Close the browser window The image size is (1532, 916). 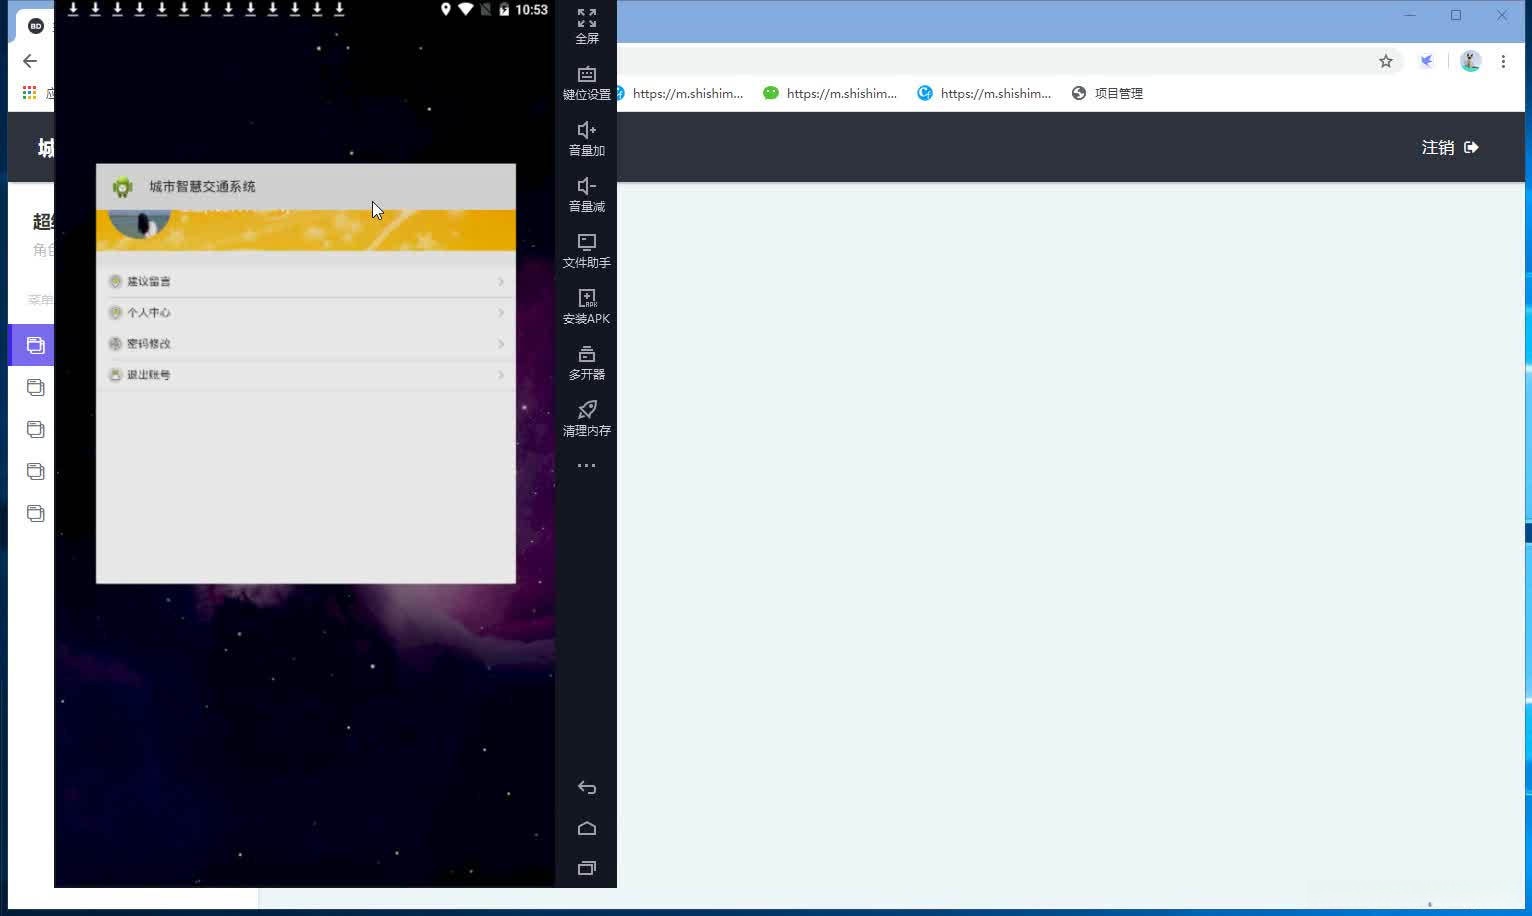coord(1502,15)
